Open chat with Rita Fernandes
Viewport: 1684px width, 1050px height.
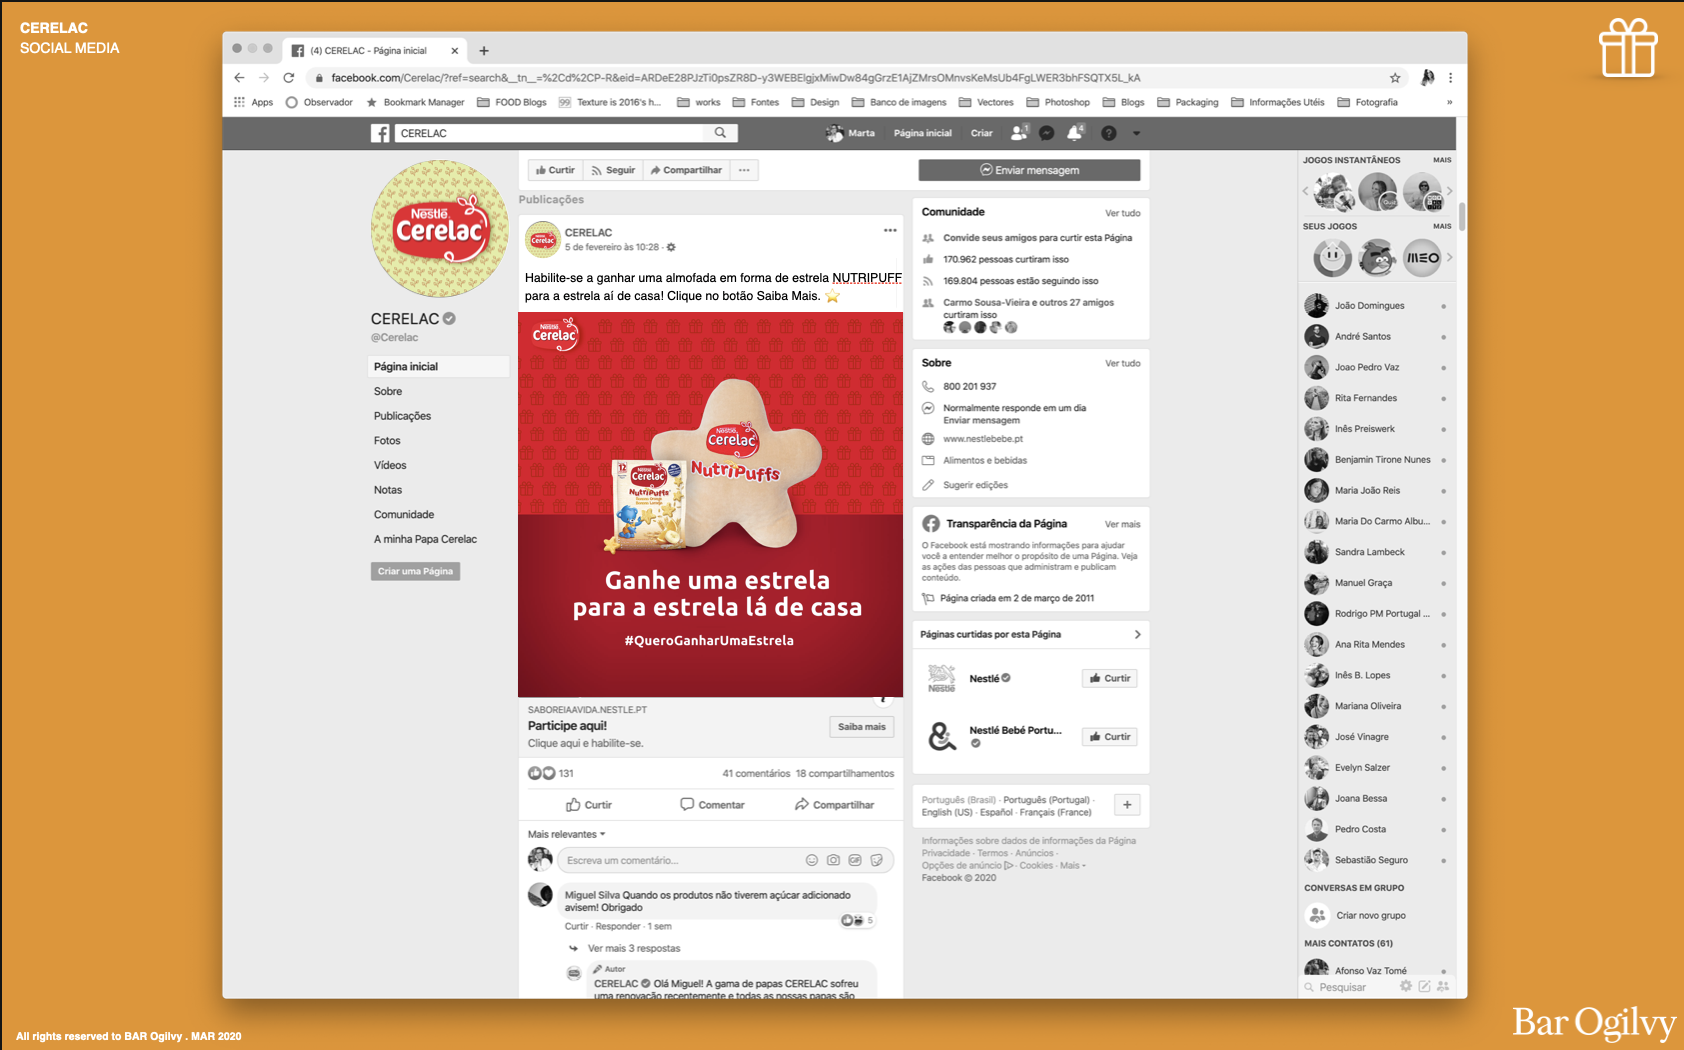1376,398
